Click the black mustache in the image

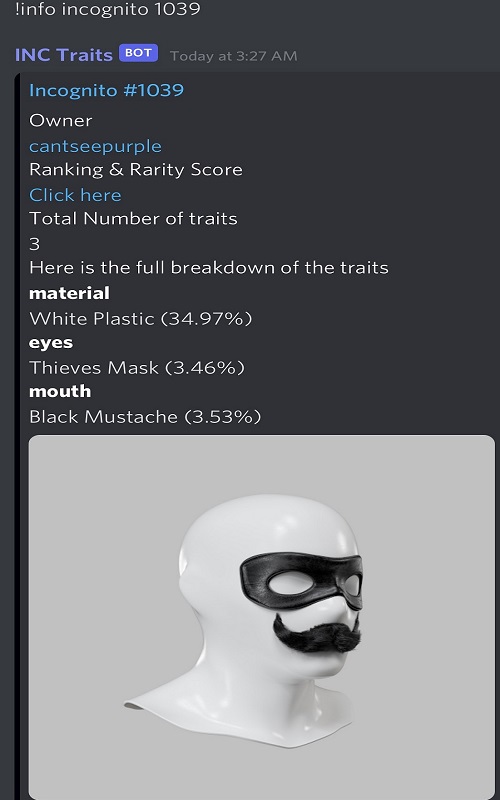point(317,634)
